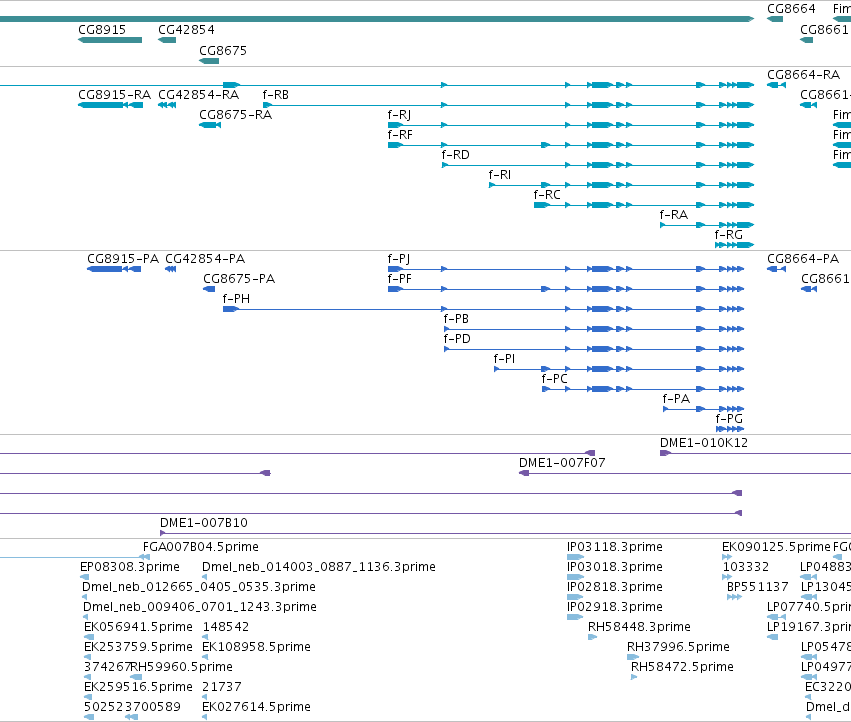Screen dimensions: 851x722
Task: Click transcript f-RJ label
Action: click(x=399, y=115)
